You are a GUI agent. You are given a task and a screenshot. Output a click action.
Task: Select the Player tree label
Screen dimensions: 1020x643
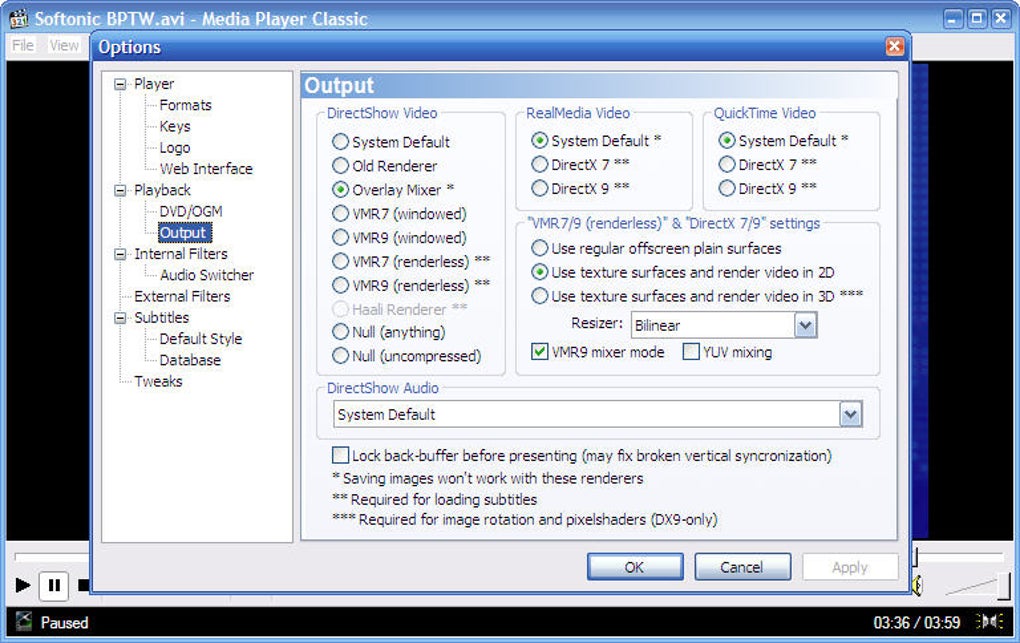(x=154, y=84)
